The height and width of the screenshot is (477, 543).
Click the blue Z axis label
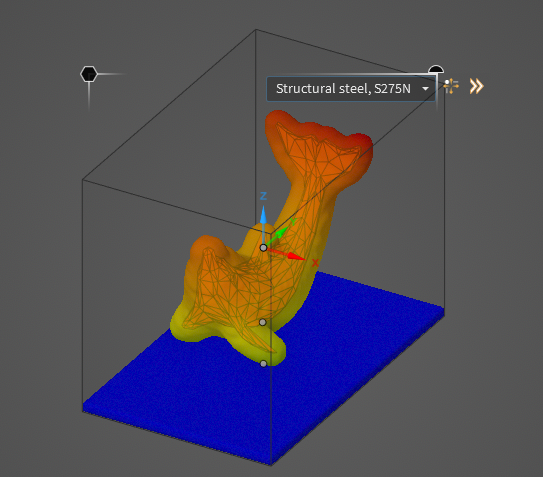(263, 196)
